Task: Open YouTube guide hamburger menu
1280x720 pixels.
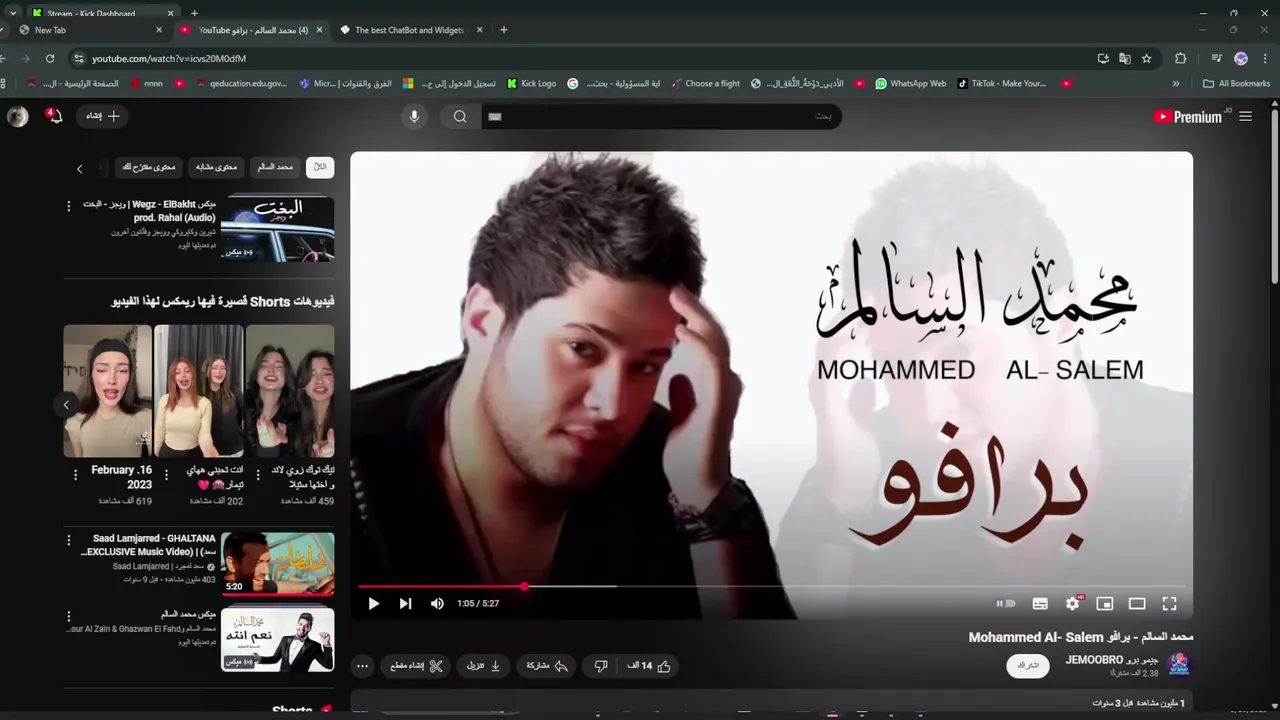Action: (1246, 117)
